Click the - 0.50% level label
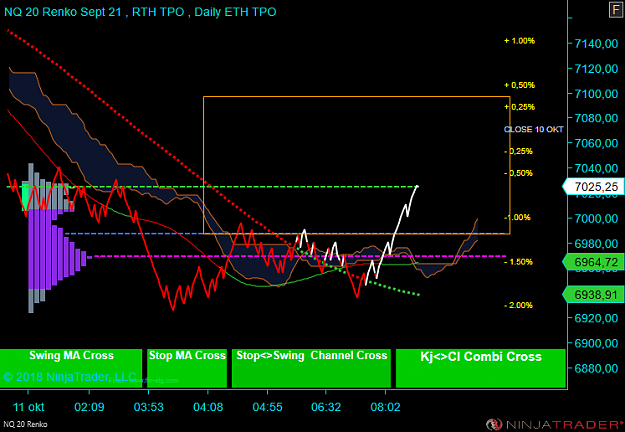 tap(518, 173)
